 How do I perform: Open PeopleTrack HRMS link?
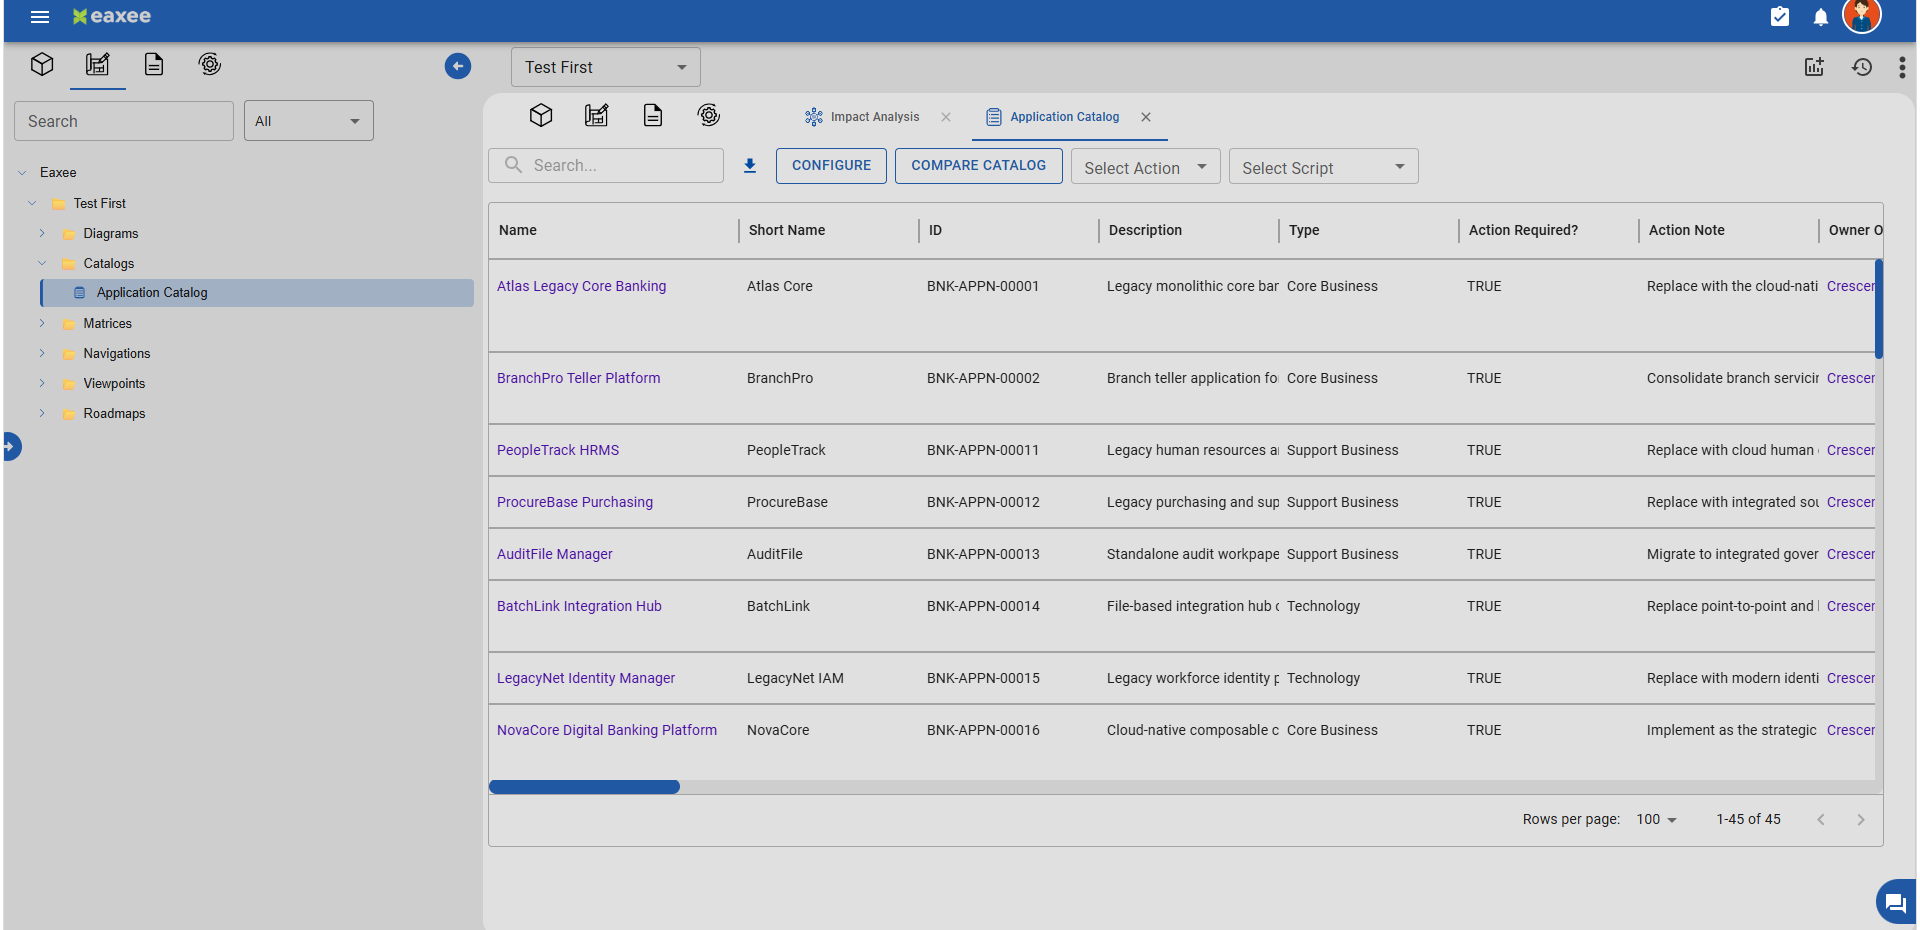click(x=558, y=450)
